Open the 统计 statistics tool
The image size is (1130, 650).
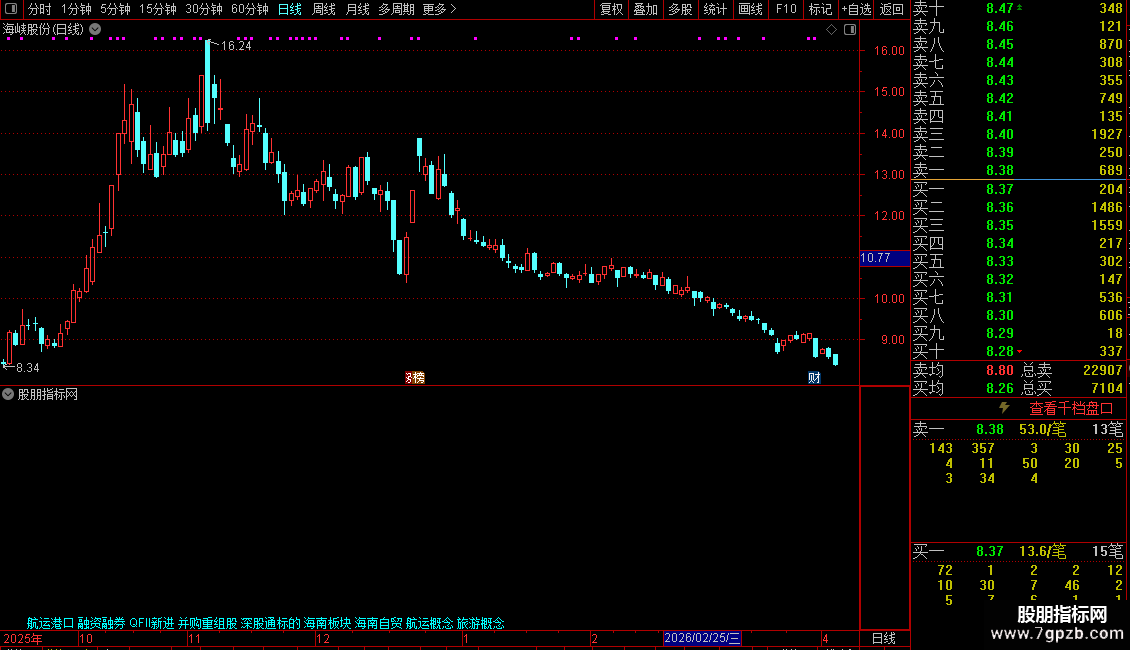(x=715, y=9)
